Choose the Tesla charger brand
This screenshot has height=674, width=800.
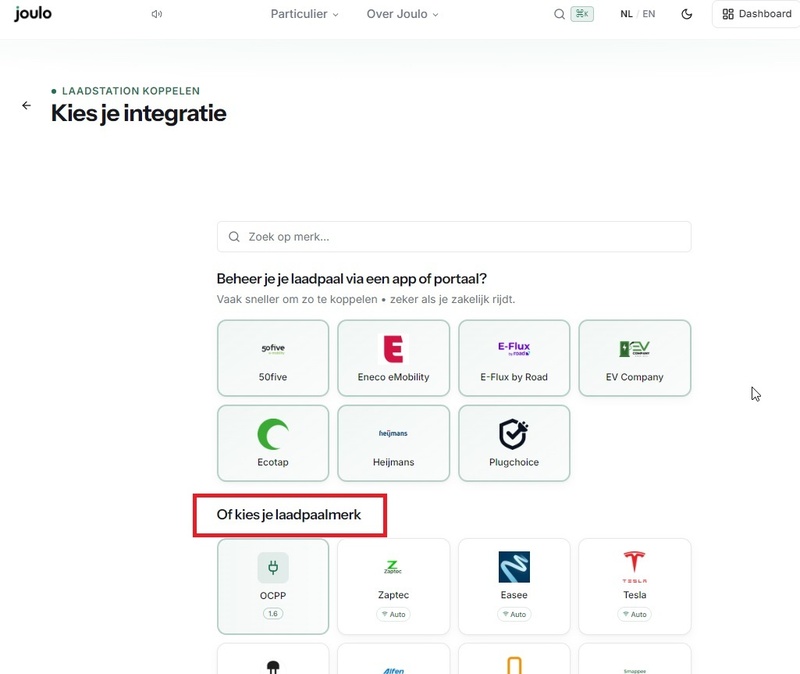[x=635, y=586]
